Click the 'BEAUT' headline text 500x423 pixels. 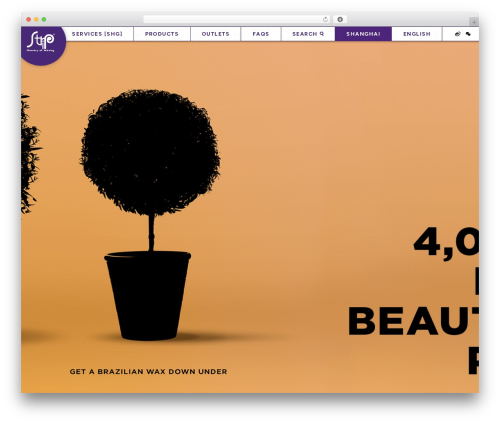(413, 321)
